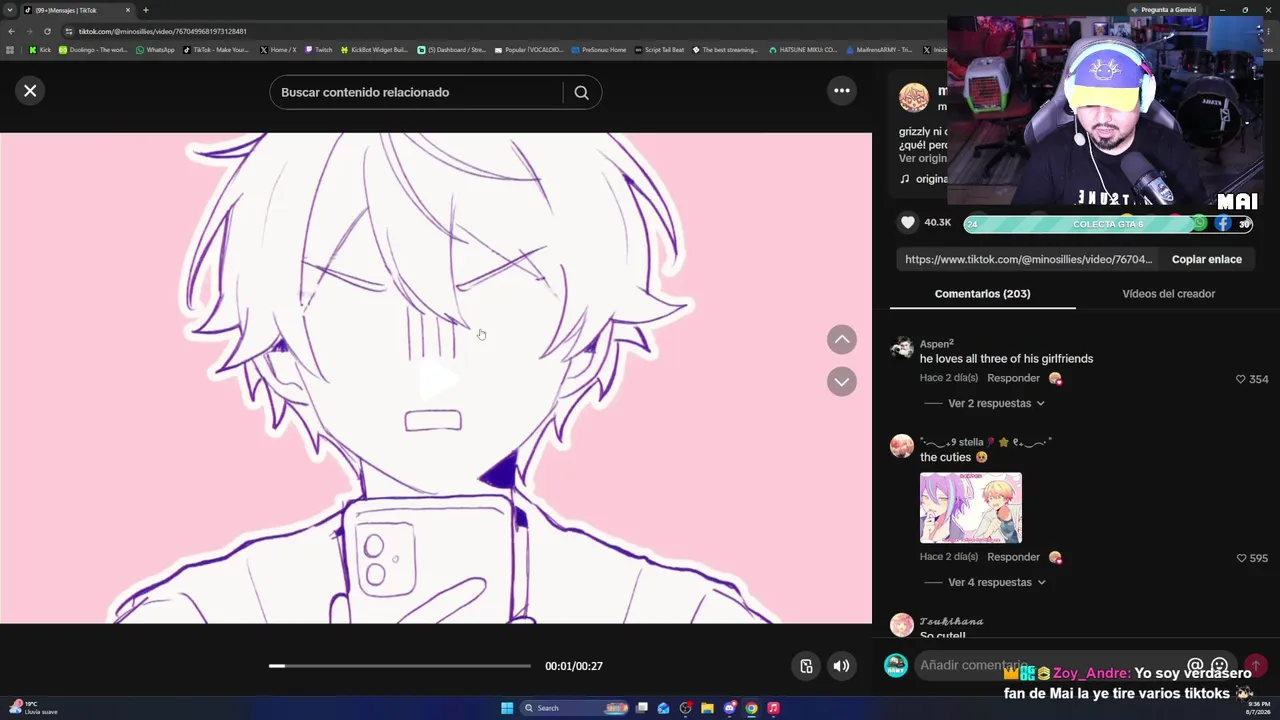
Task: Click the search magnifier icon
Action: tap(581, 92)
